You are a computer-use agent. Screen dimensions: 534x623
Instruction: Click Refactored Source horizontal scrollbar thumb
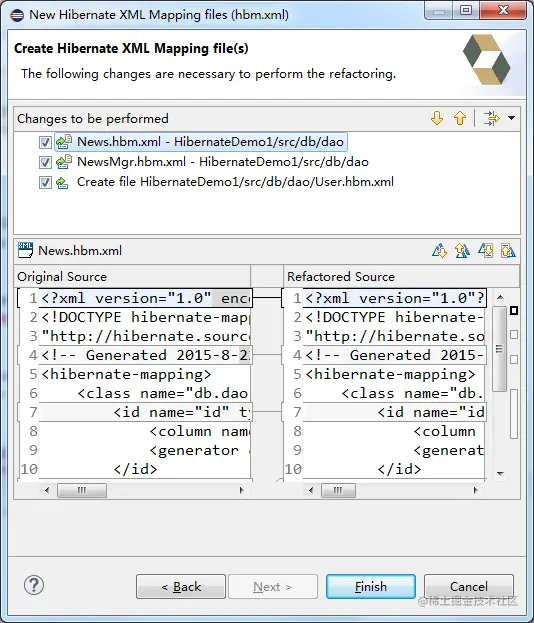(x=338, y=490)
